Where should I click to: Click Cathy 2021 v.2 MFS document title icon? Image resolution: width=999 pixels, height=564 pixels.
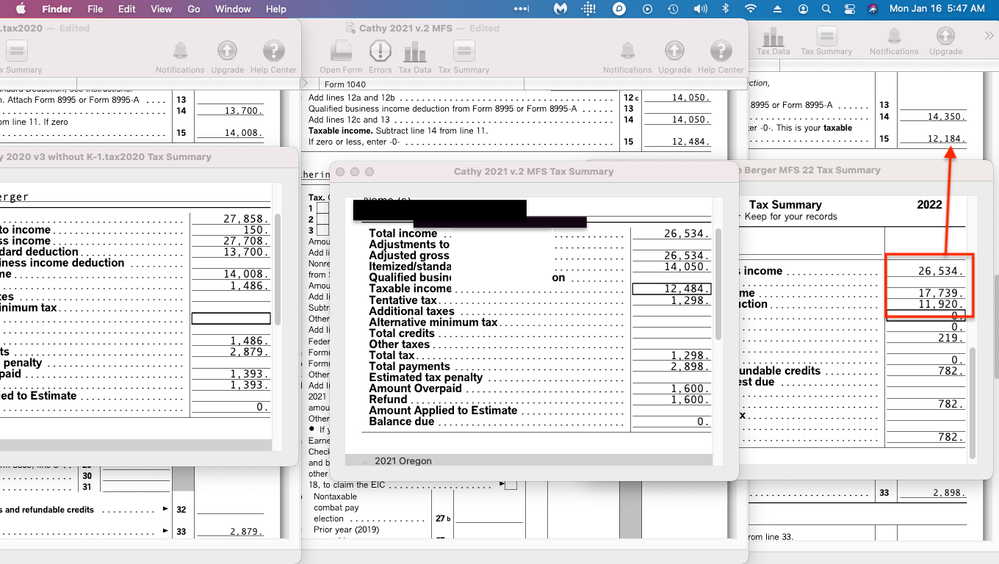pyautogui.click(x=350, y=28)
